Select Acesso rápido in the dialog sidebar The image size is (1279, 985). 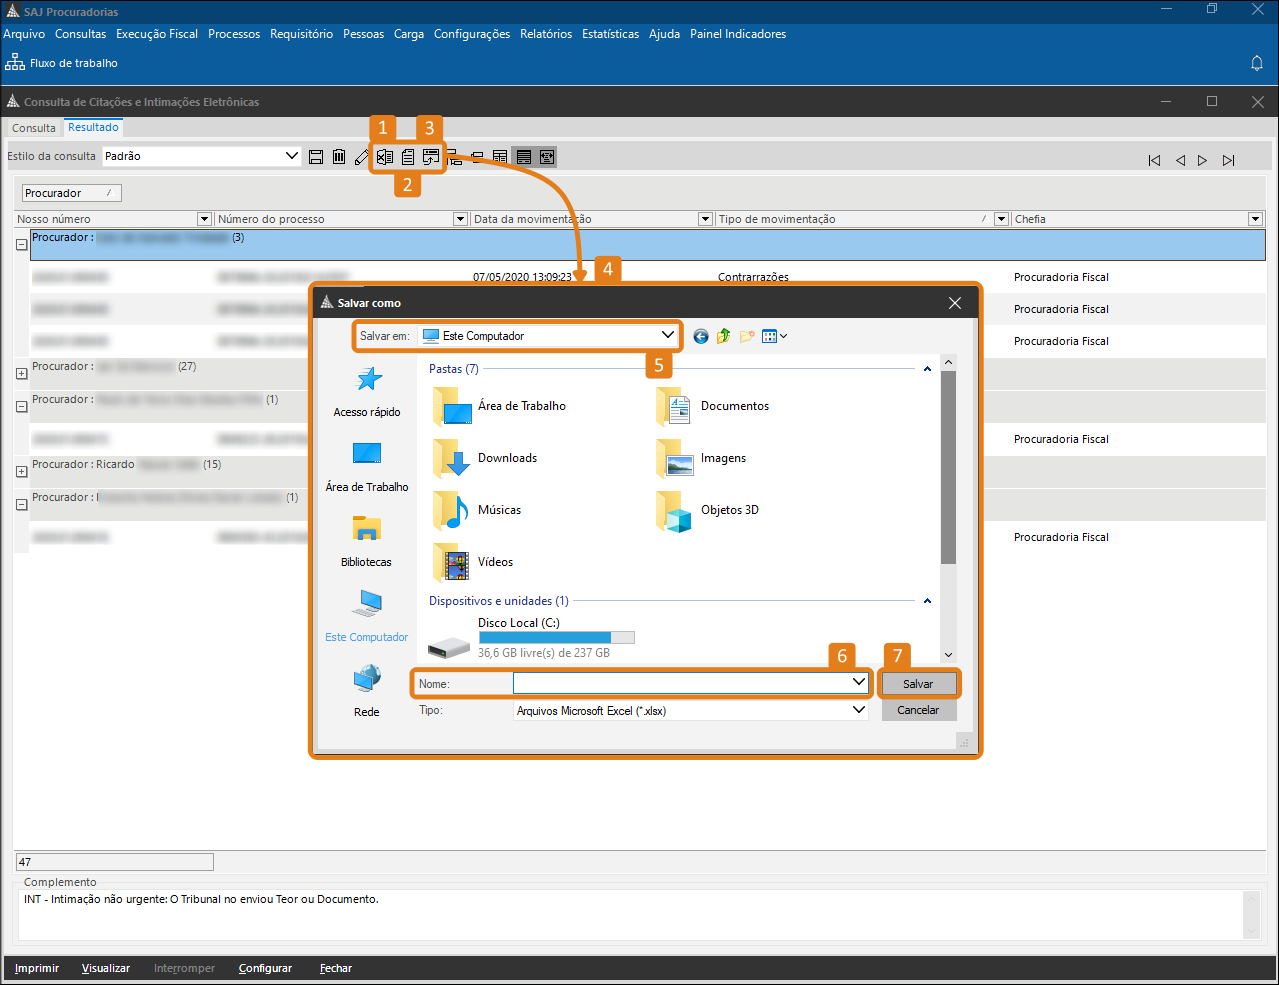coord(367,391)
